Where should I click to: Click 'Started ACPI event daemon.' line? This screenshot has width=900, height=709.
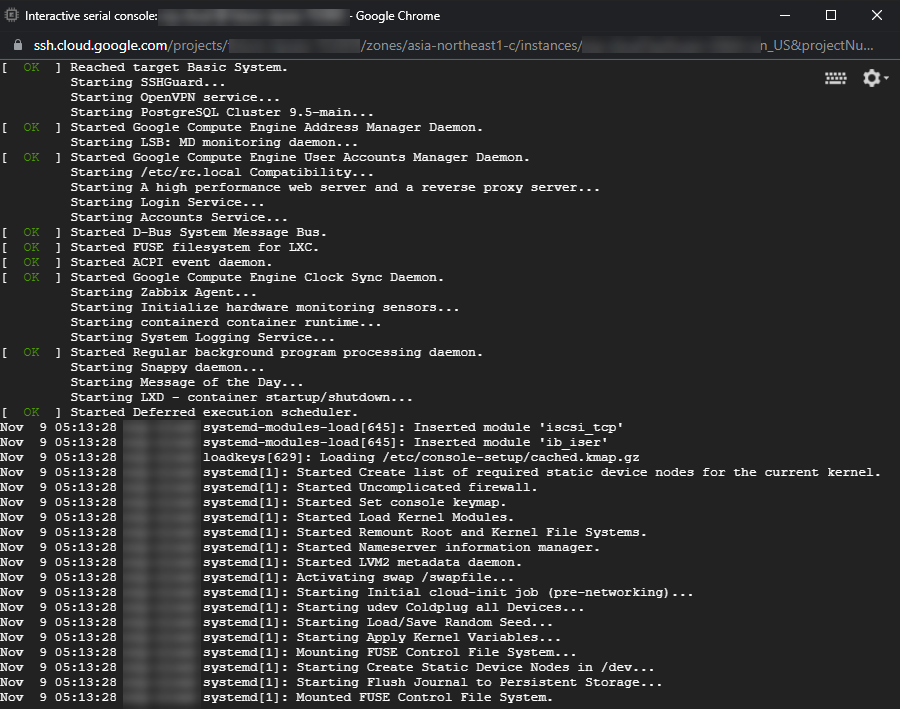point(171,262)
